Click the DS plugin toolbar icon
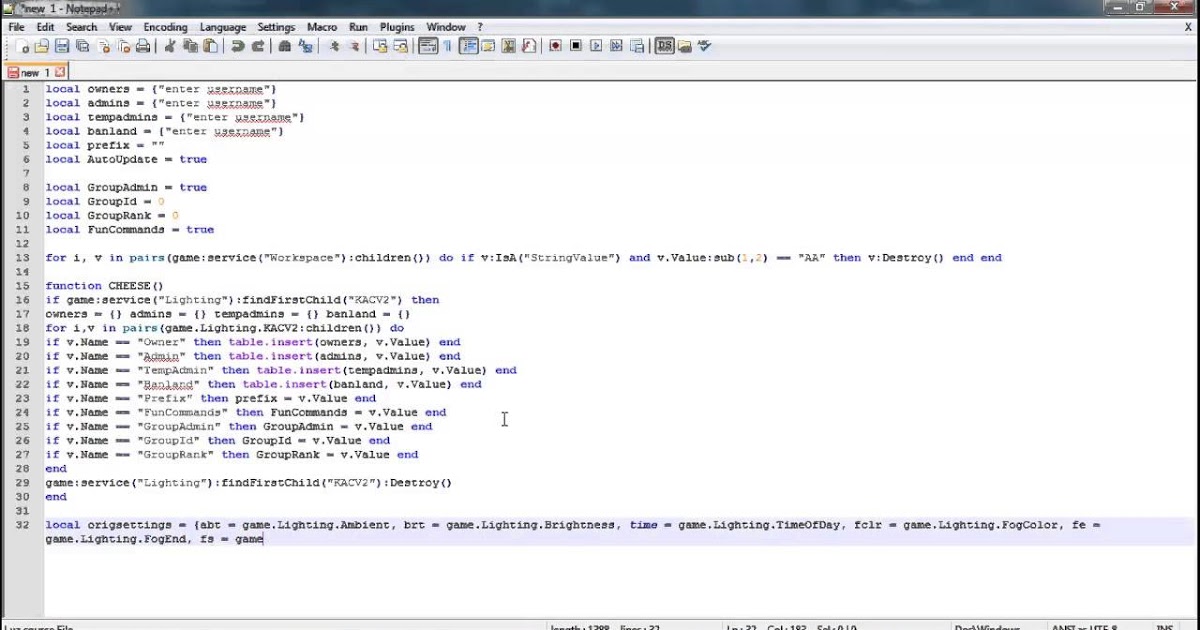The width and height of the screenshot is (1200, 630). [x=664, y=45]
